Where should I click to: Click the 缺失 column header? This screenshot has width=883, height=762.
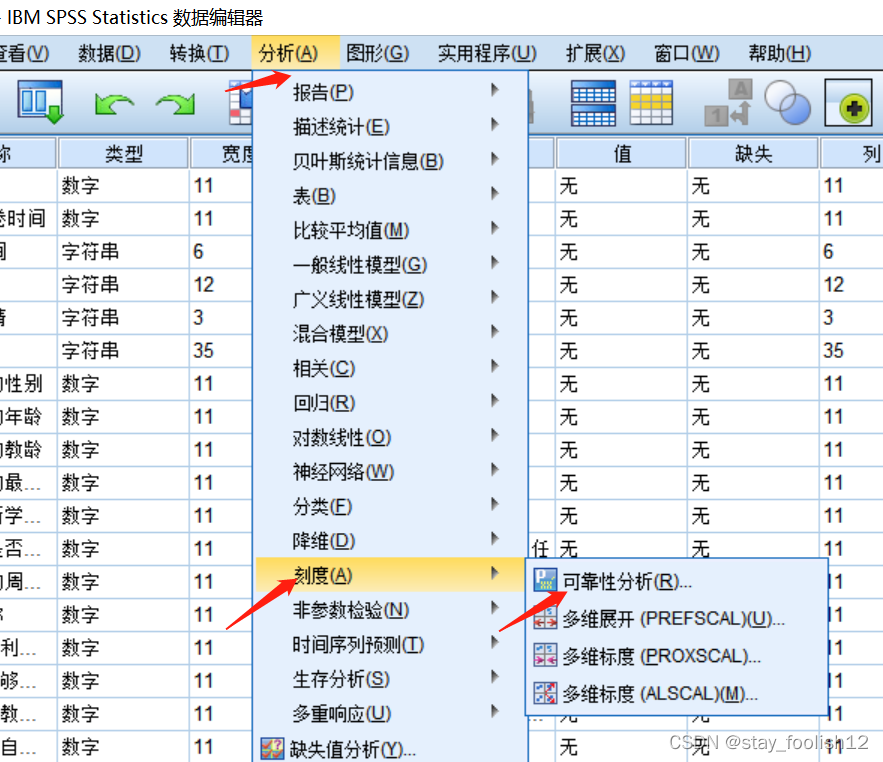click(753, 153)
